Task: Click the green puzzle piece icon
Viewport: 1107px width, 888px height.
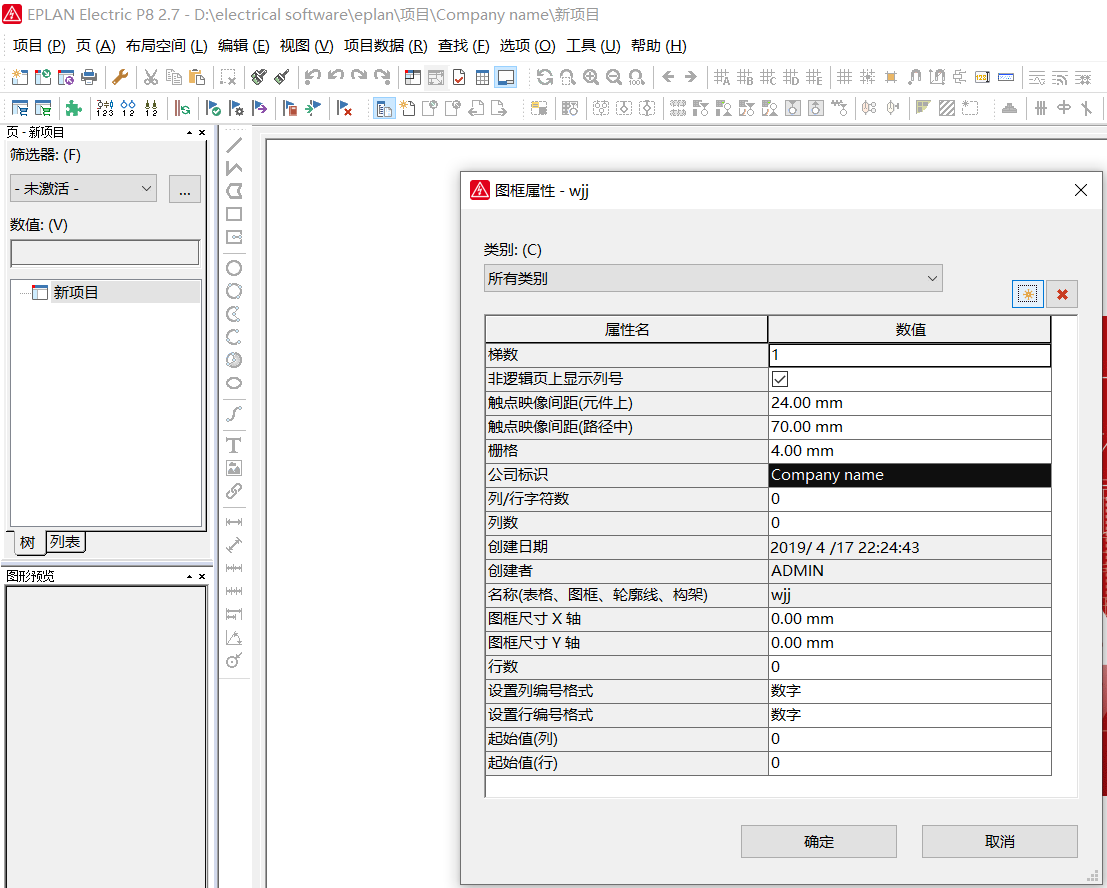Action: [73, 108]
